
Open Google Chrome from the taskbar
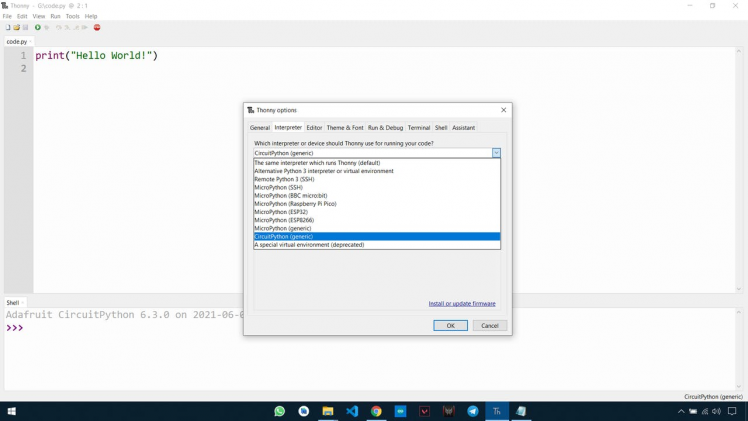[x=376, y=411]
